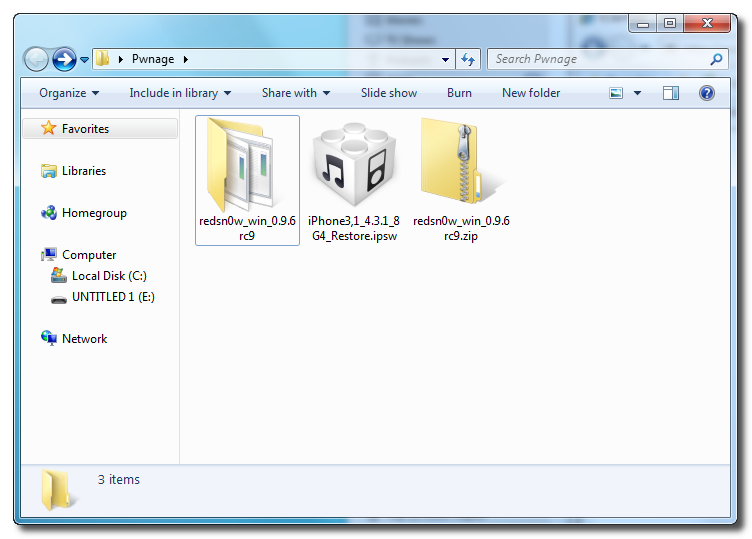Click the UNTITLED 1 (E:) drive icon

(59, 300)
